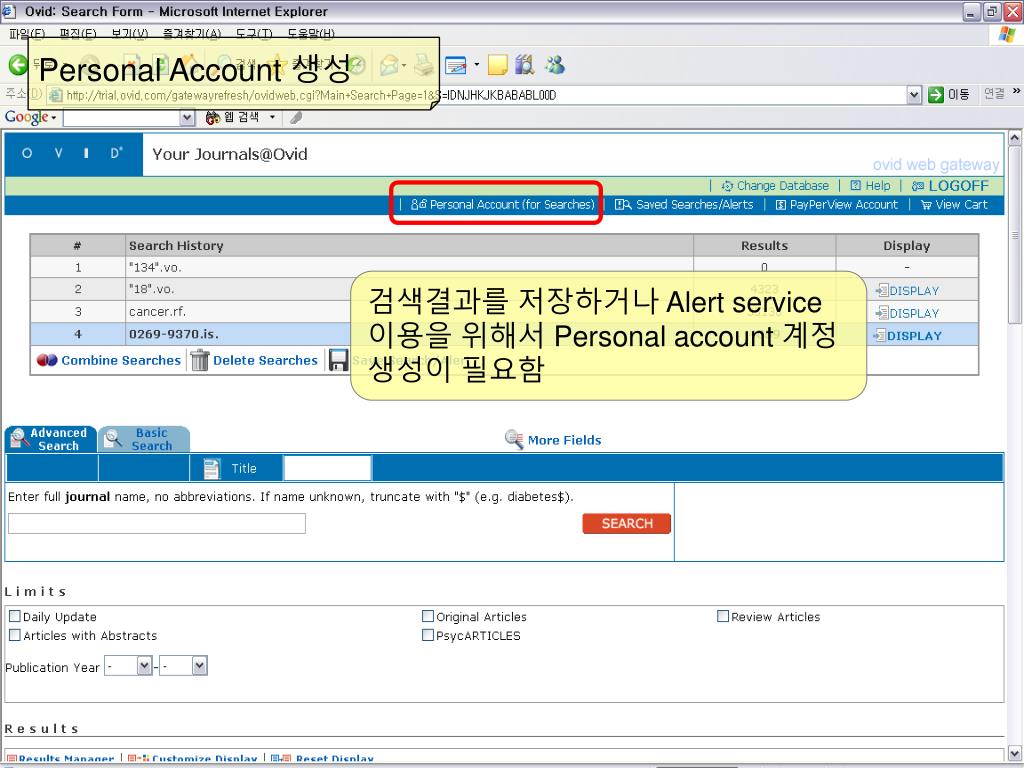The width and height of the screenshot is (1024, 768).
Task: Click into the journal name input box
Action: pyautogui.click(x=157, y=523)
